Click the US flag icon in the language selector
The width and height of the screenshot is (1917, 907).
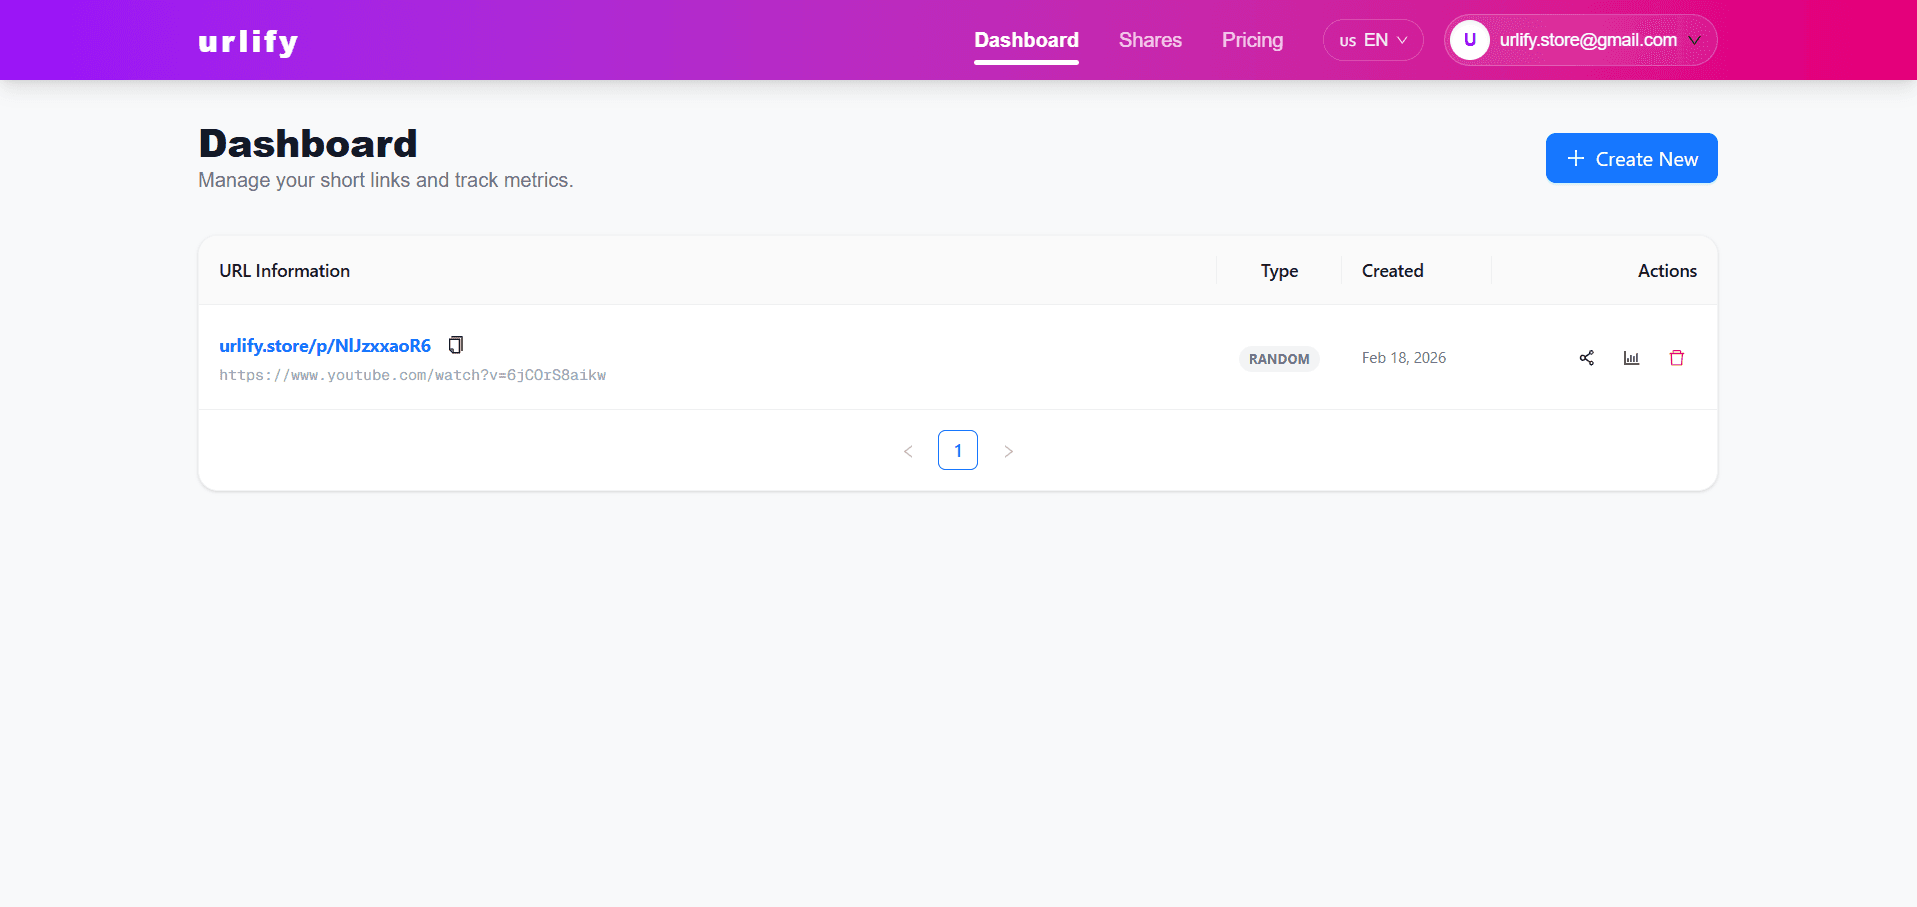[x=1347, y=40]
